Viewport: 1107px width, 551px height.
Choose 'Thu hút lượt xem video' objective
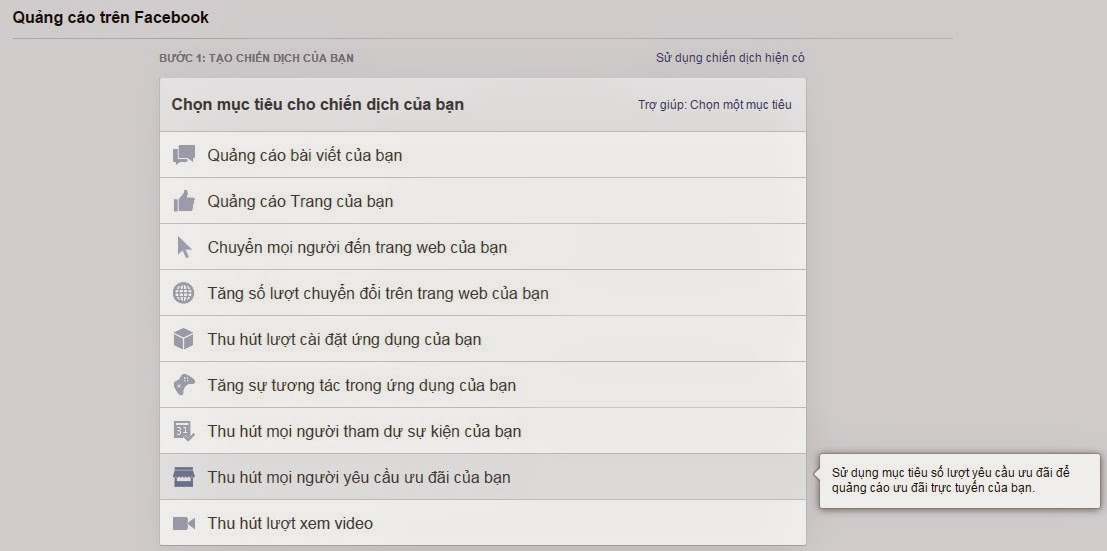[483, 523]
